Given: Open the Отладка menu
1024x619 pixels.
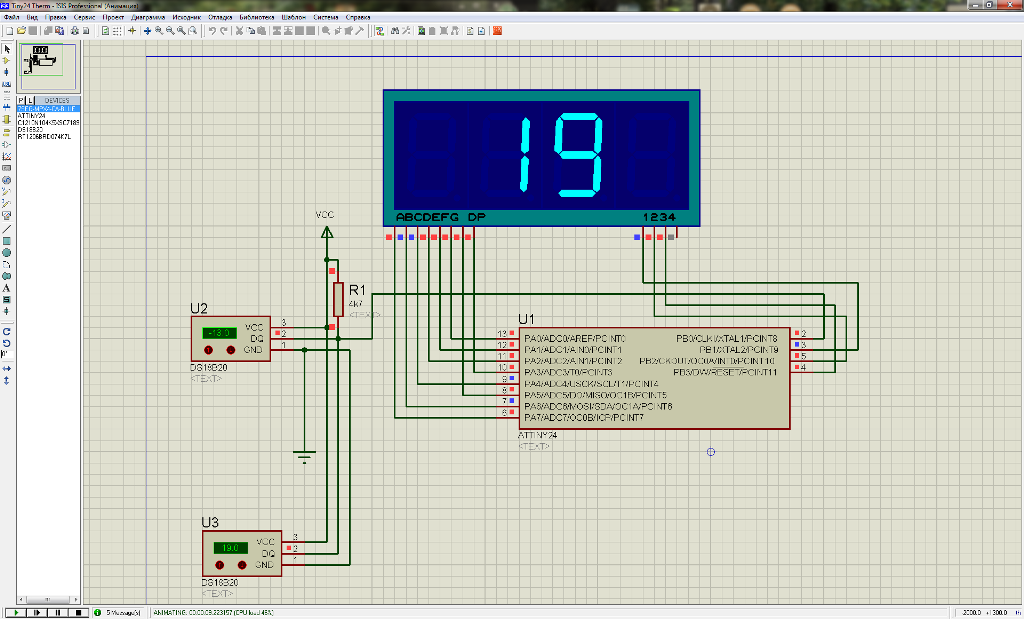Looking at the screenshot, I should 220,17.
